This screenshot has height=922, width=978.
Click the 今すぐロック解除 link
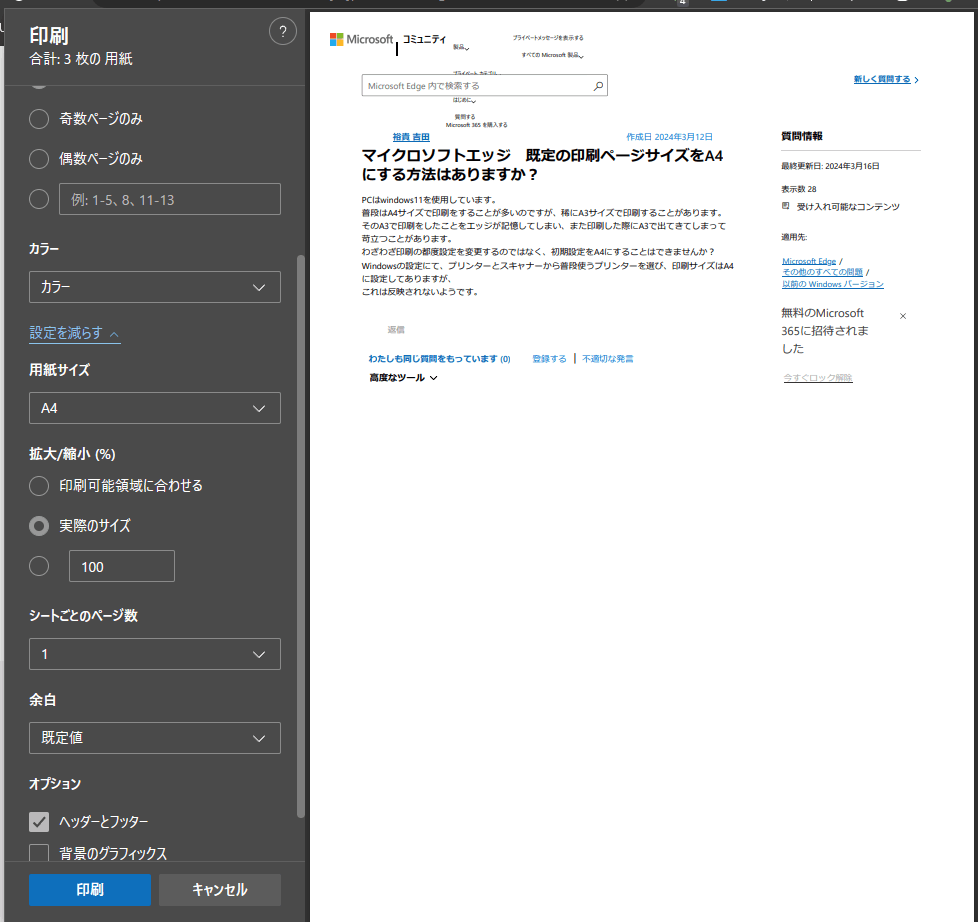pyautogui.click(x=818, y=377)
